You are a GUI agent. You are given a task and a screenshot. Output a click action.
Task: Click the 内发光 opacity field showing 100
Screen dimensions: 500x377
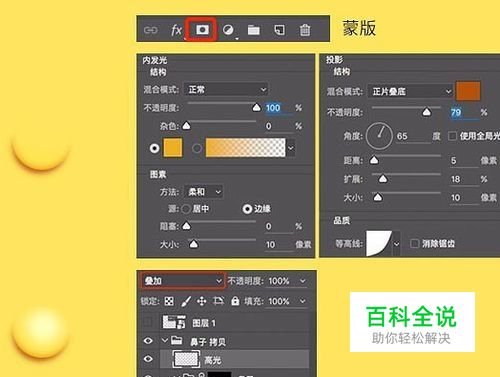[x=279, y=108]
